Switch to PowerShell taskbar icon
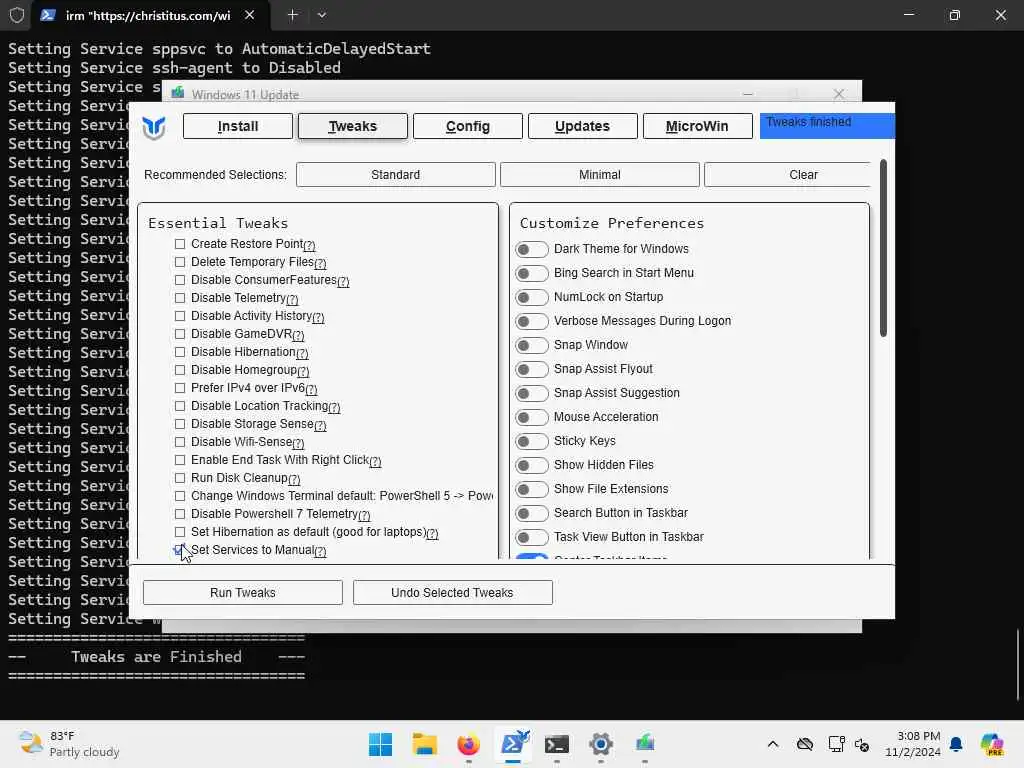Viewport: 1024px width, 768px height. (x=513, y=744)
